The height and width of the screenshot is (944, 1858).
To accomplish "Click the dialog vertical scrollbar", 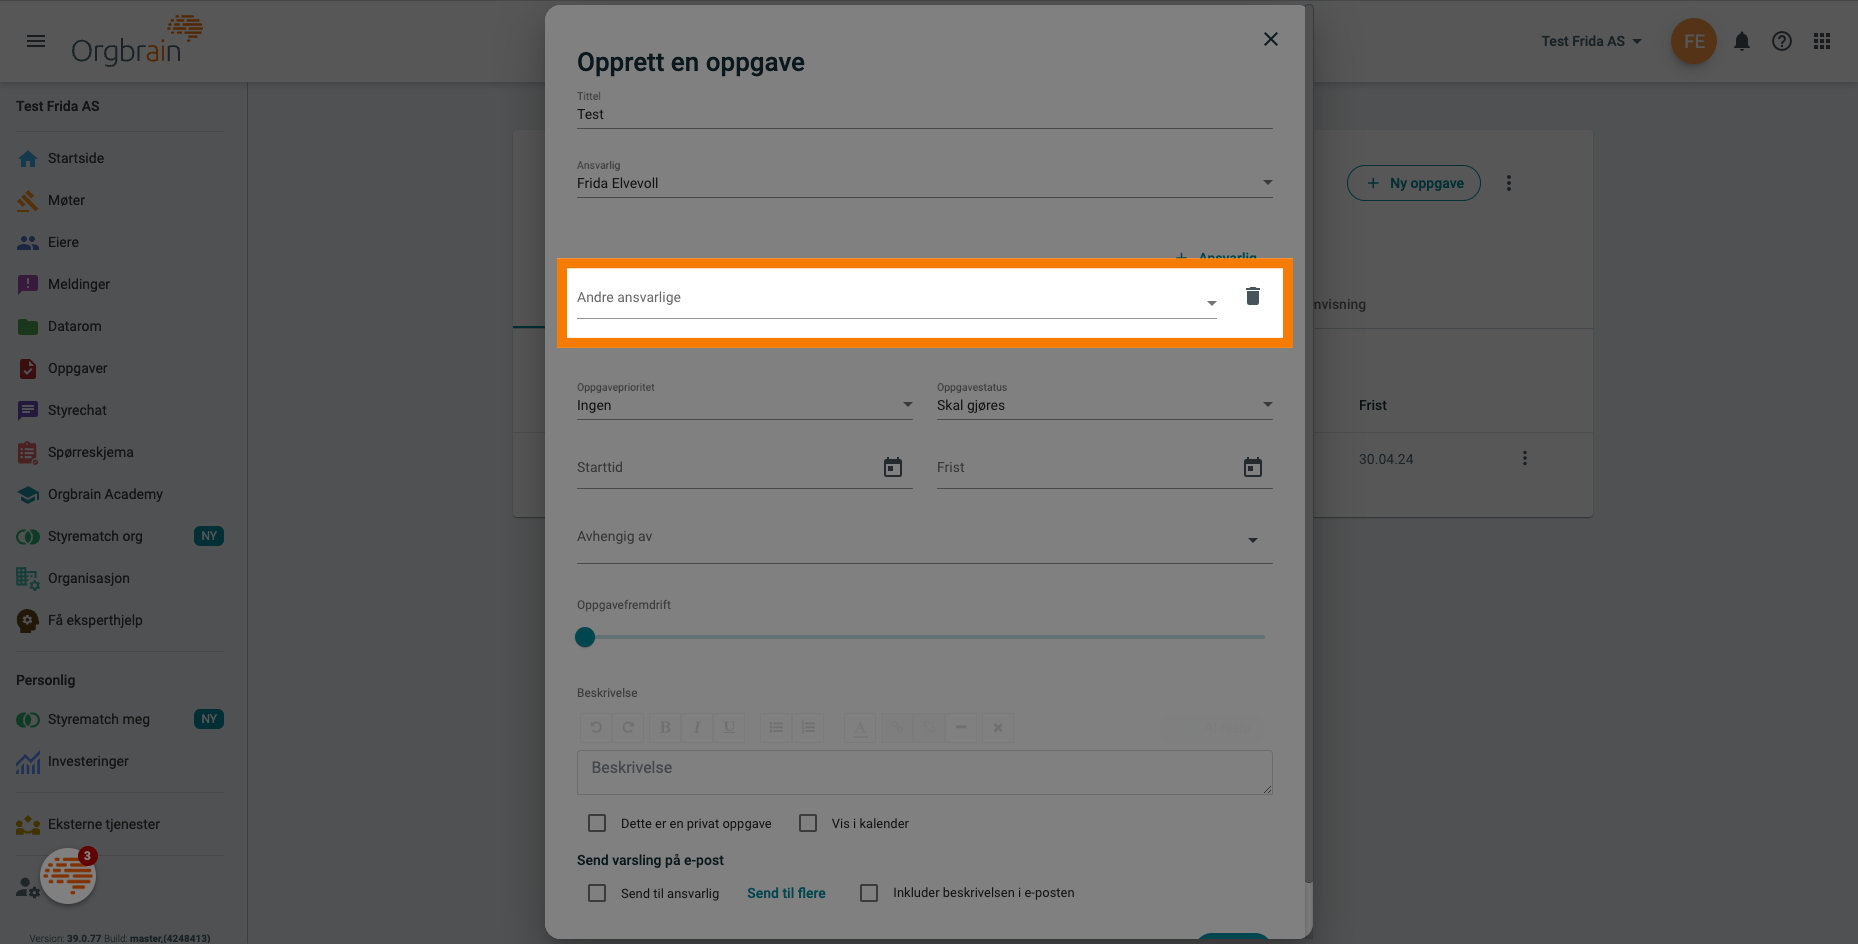I will pyautogui.click(x=1309, y=444).
